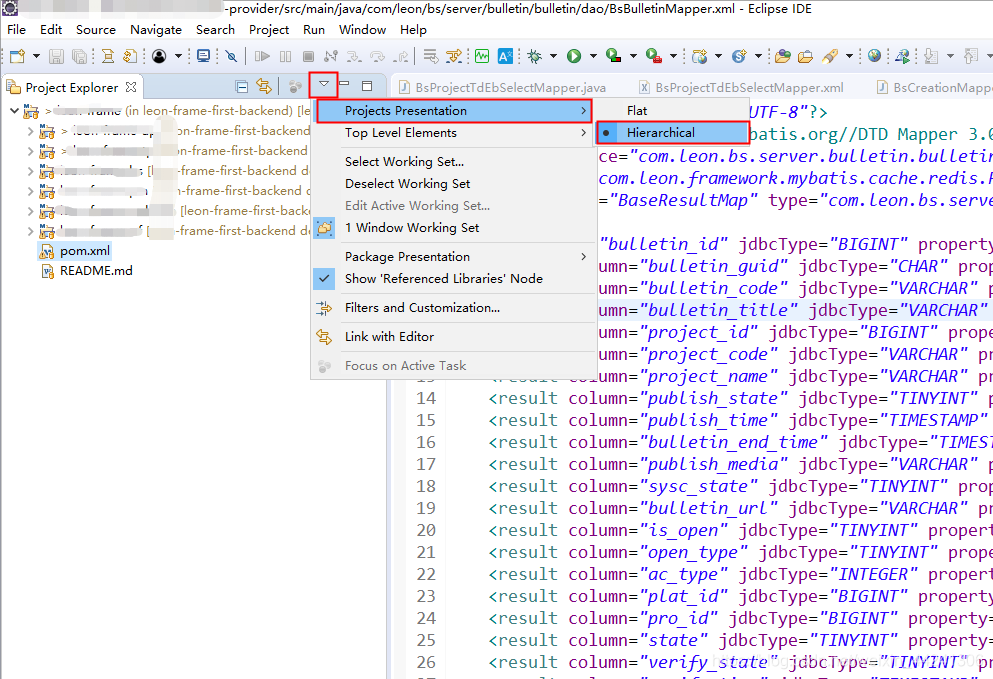Click the Run External Tools icon
Viewport: 993px width, 679px height.
654,56
